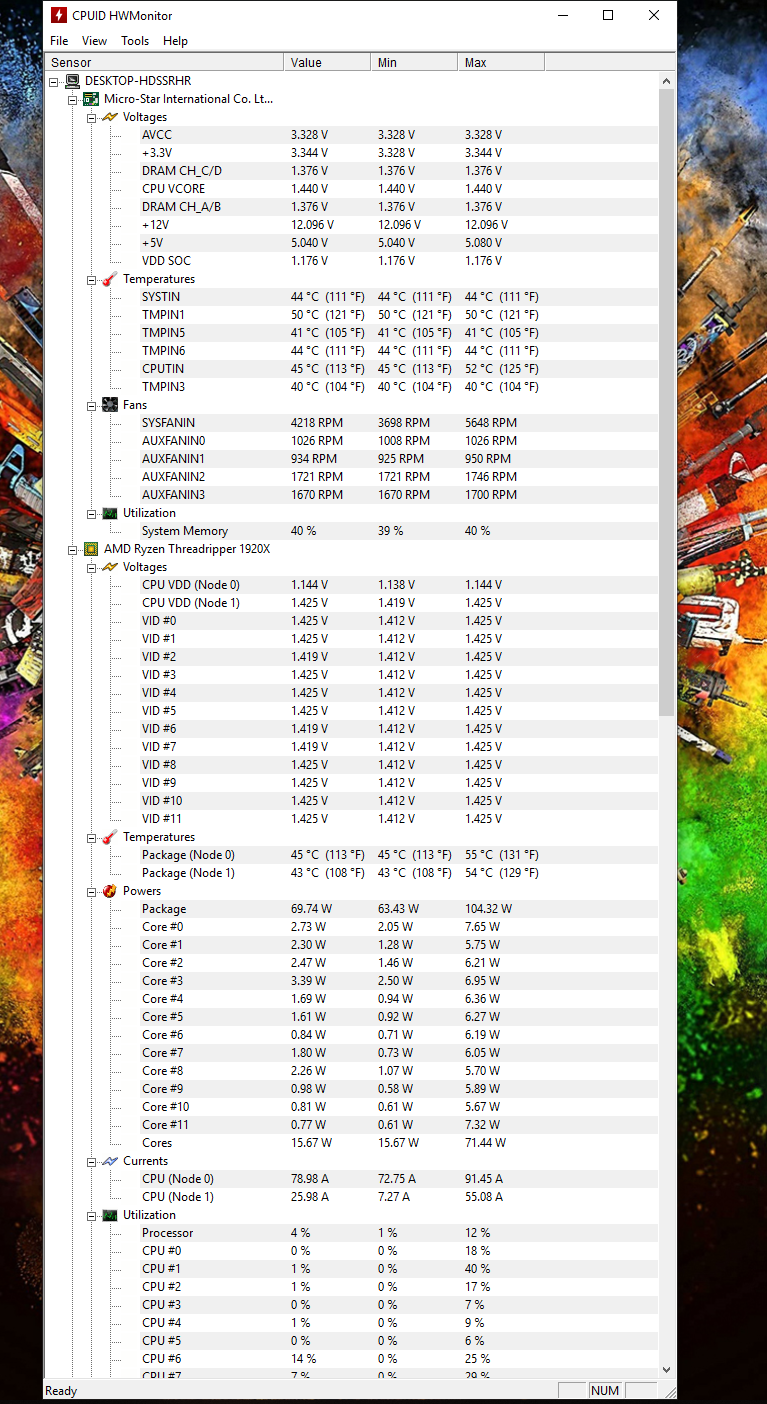
Task: Click the 5648 RPM max value
Action: [491, 423]
